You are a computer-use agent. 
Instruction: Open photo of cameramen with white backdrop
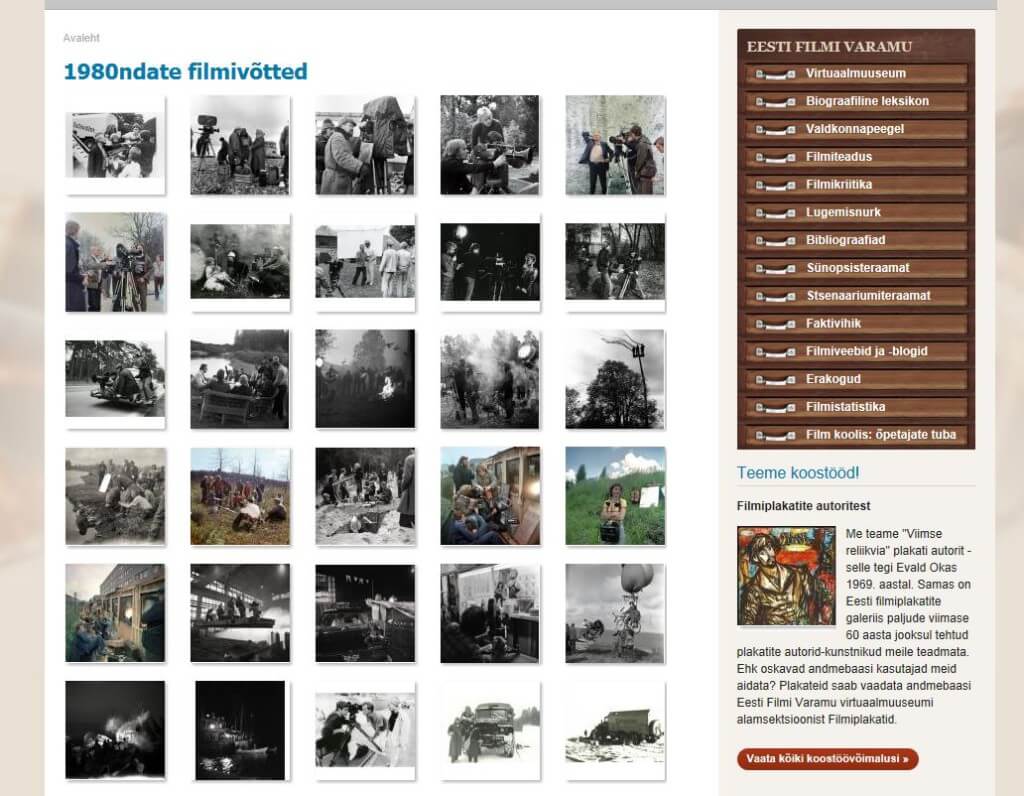(x=365, y=730)
